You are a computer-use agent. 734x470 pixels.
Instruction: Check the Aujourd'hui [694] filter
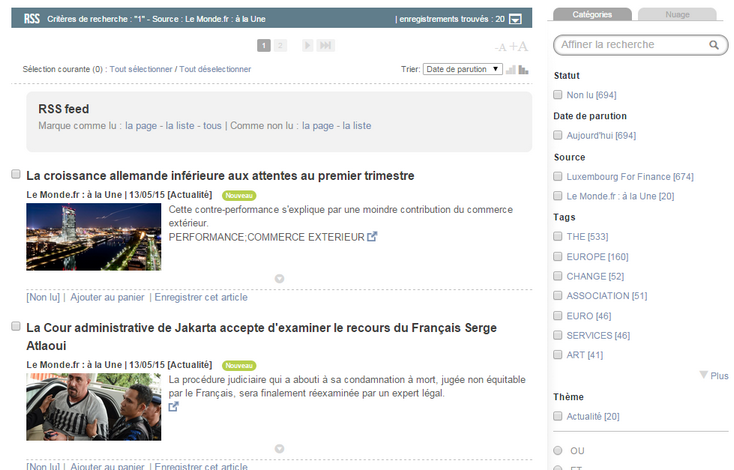(x=558, y=135)
